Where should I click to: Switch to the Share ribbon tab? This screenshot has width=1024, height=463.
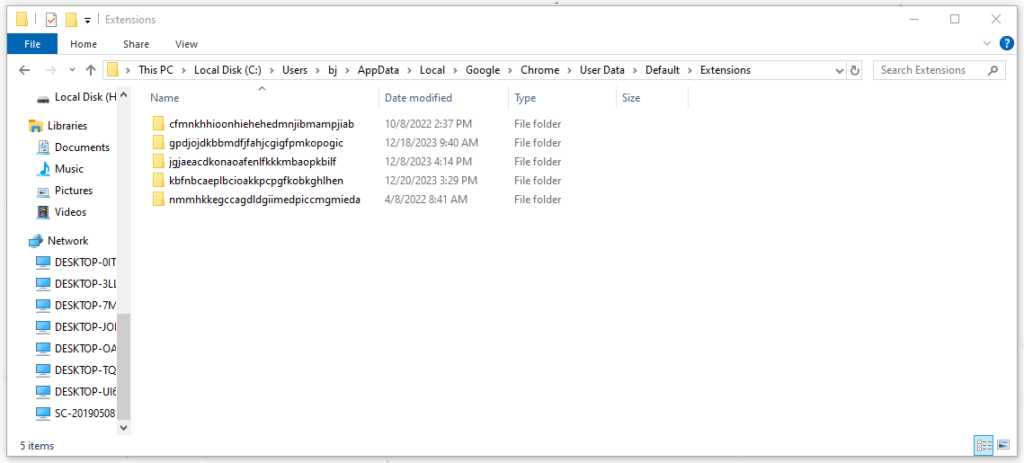136,44
